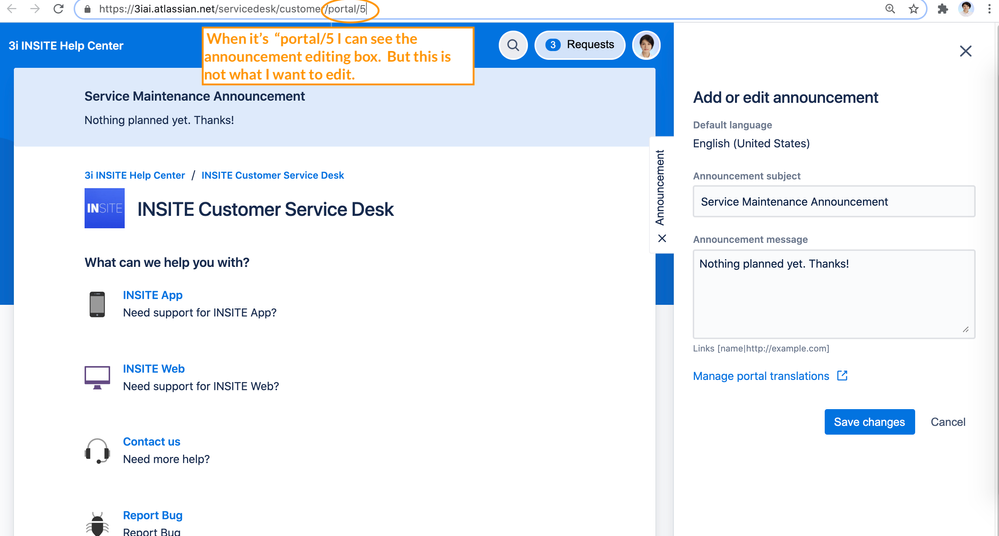This screenshot has width=999, height=536.
Task: Click the 'Need support for INSITE App?' description
Action: tap(199, 313)
